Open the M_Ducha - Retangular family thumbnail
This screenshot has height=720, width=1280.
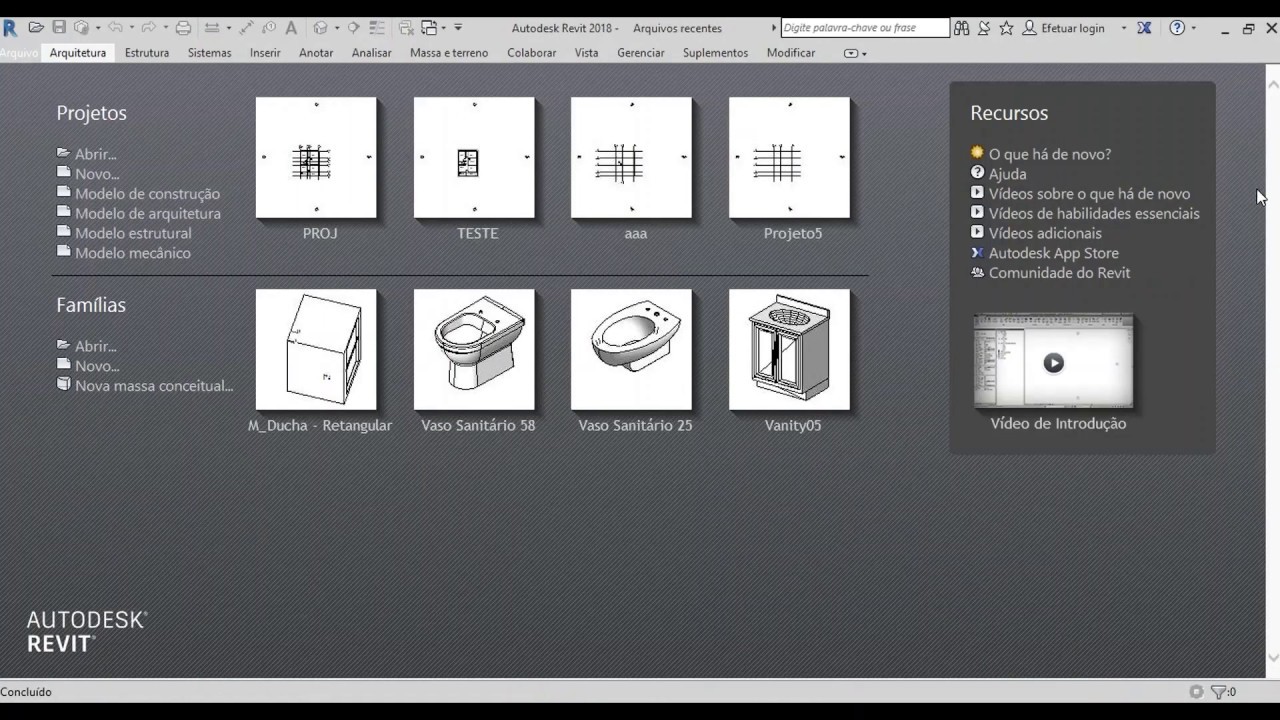tap(316, 350)
